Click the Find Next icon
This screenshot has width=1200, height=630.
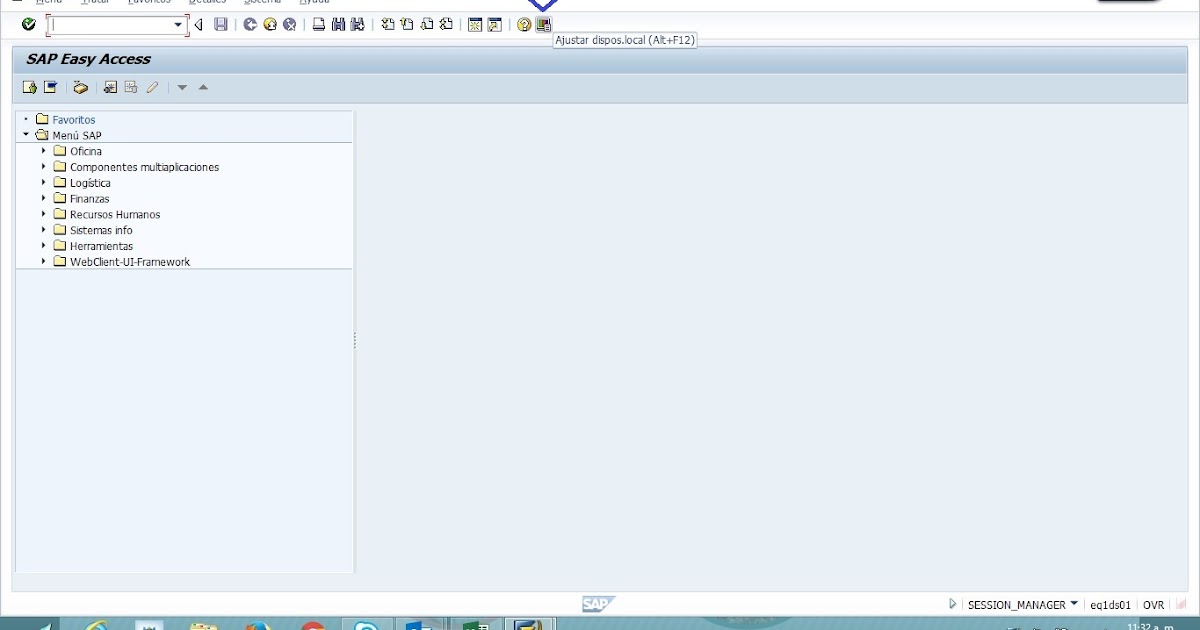(354, 25)
